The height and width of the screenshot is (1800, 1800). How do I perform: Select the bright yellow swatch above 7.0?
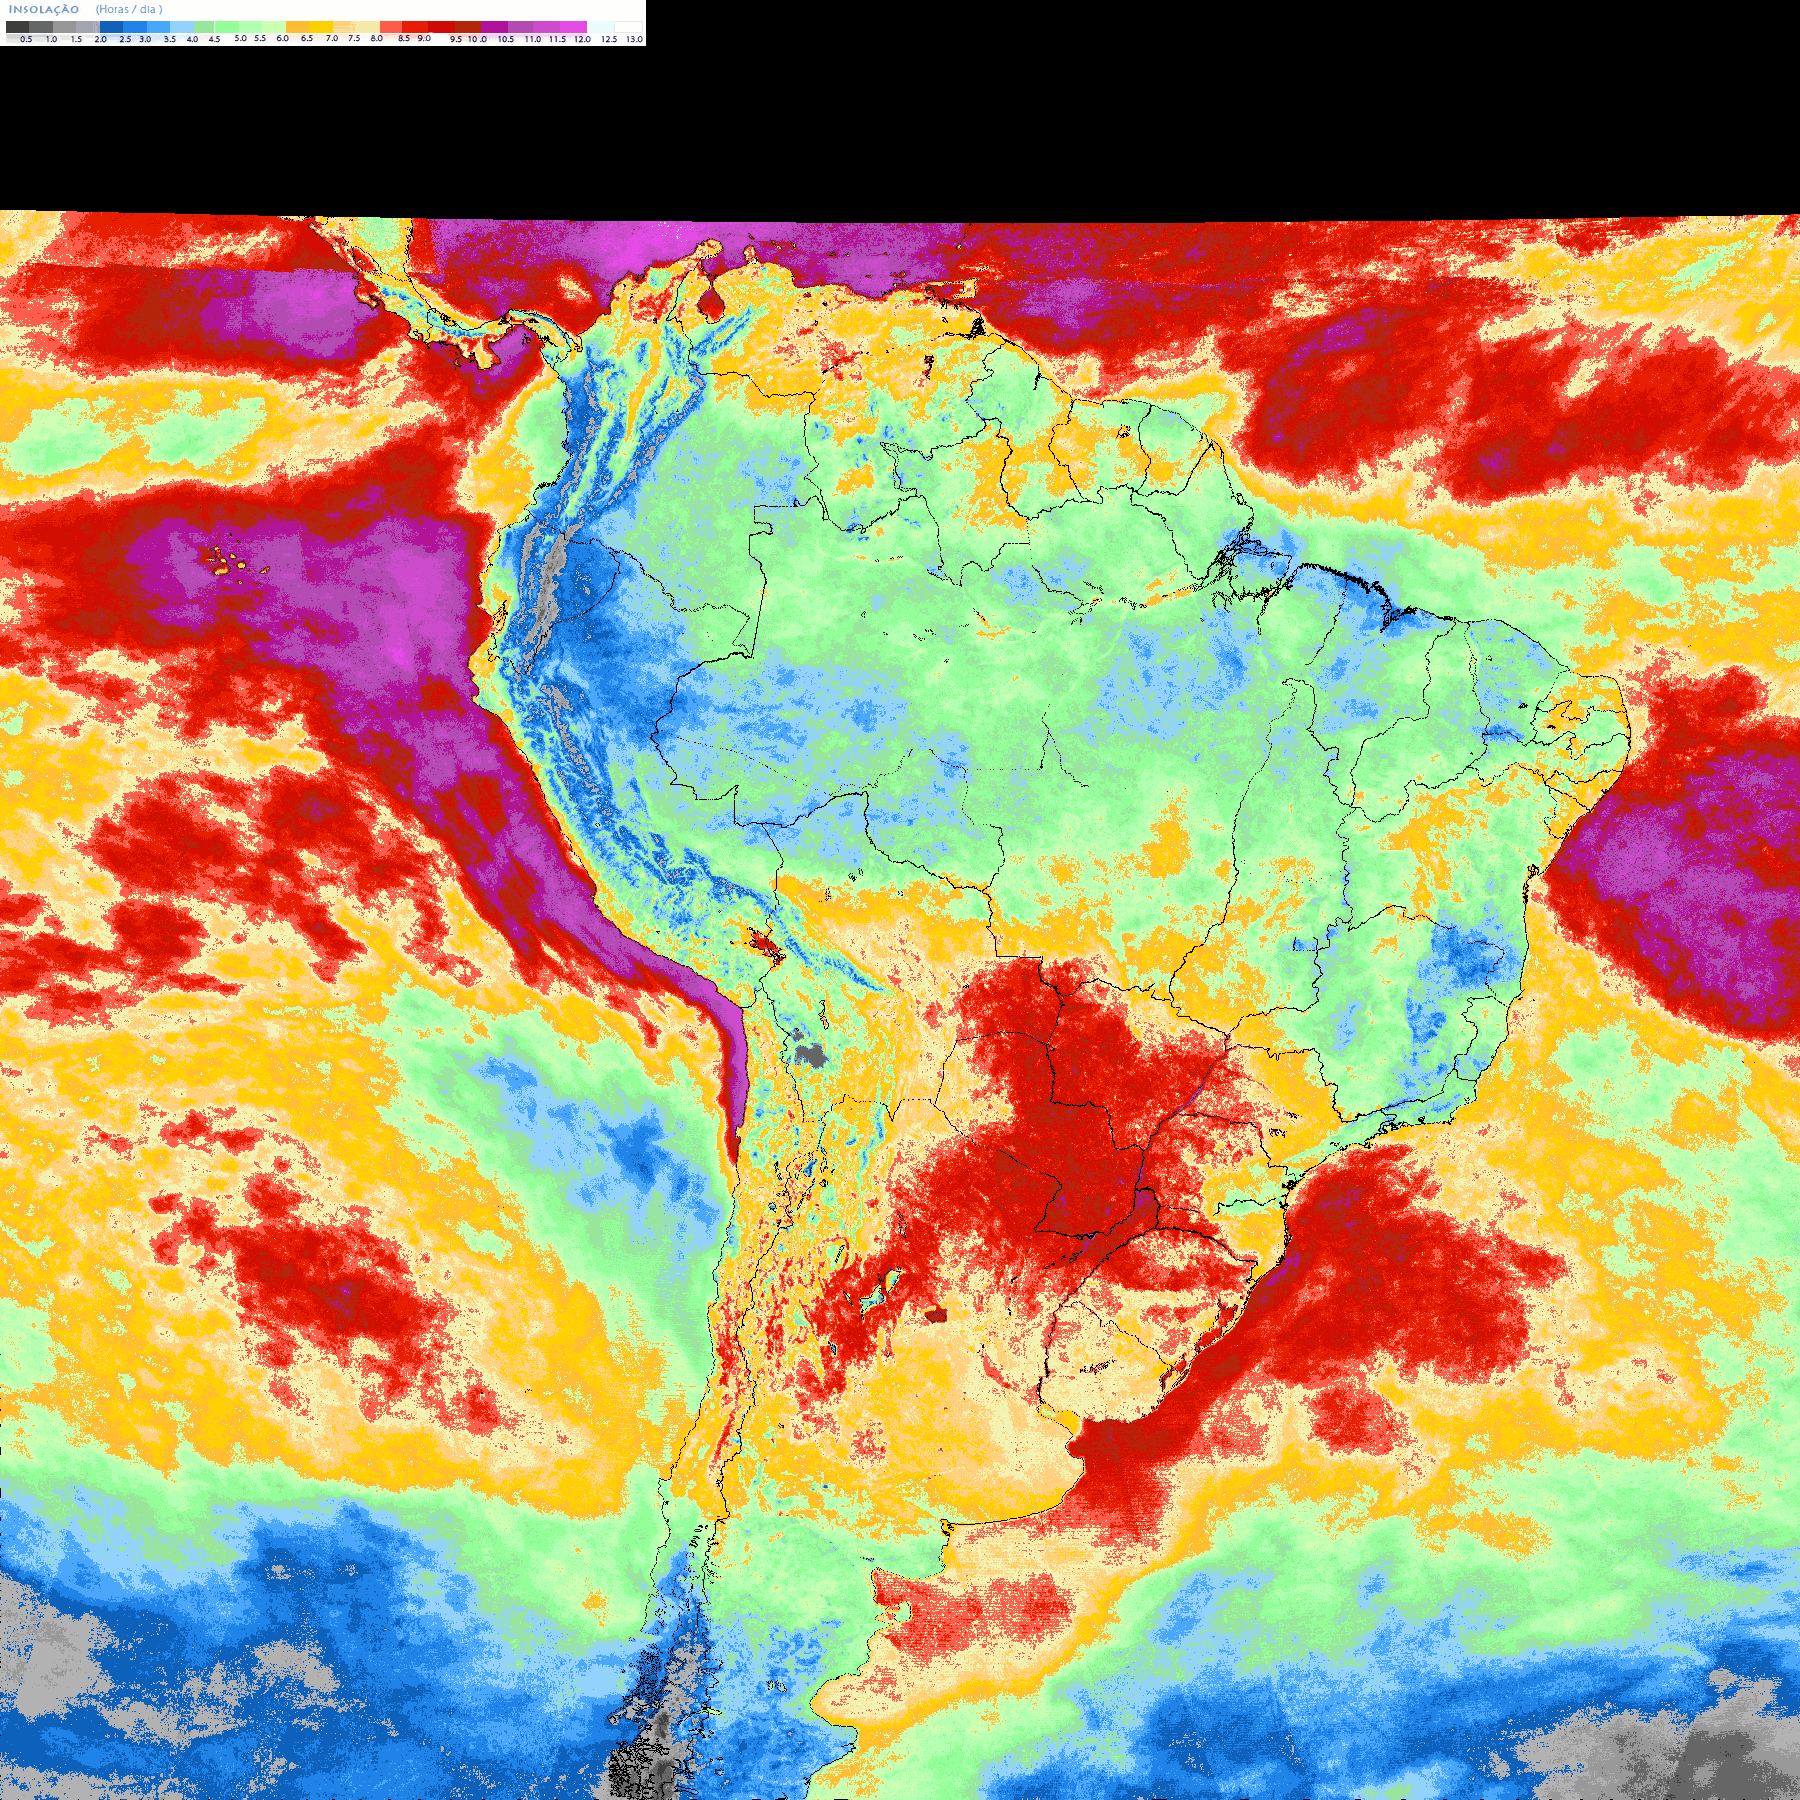click(x=321, y=27)
